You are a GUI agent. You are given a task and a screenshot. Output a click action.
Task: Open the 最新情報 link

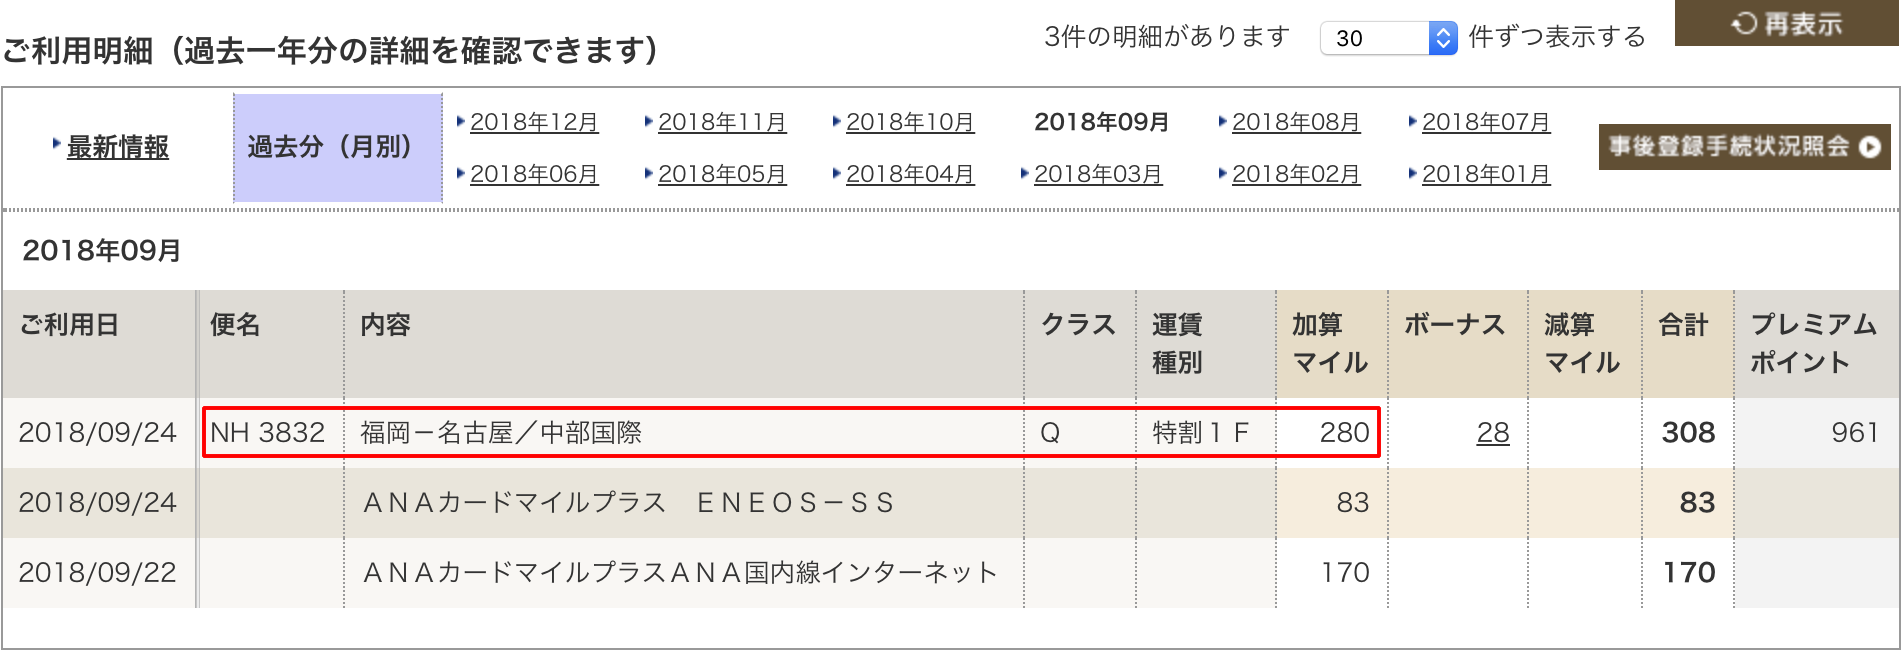point(117,148)
